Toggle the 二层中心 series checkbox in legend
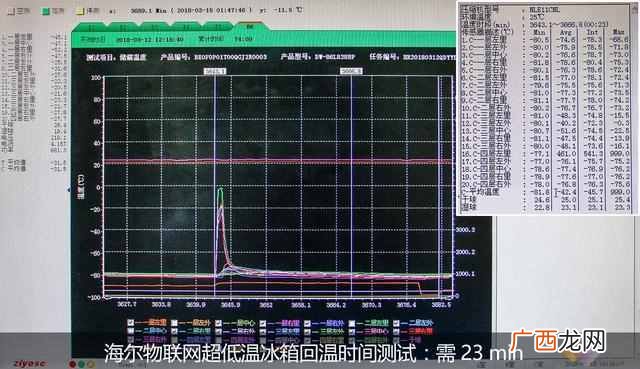This screenshot has width=640, height=369. [131, 331]
